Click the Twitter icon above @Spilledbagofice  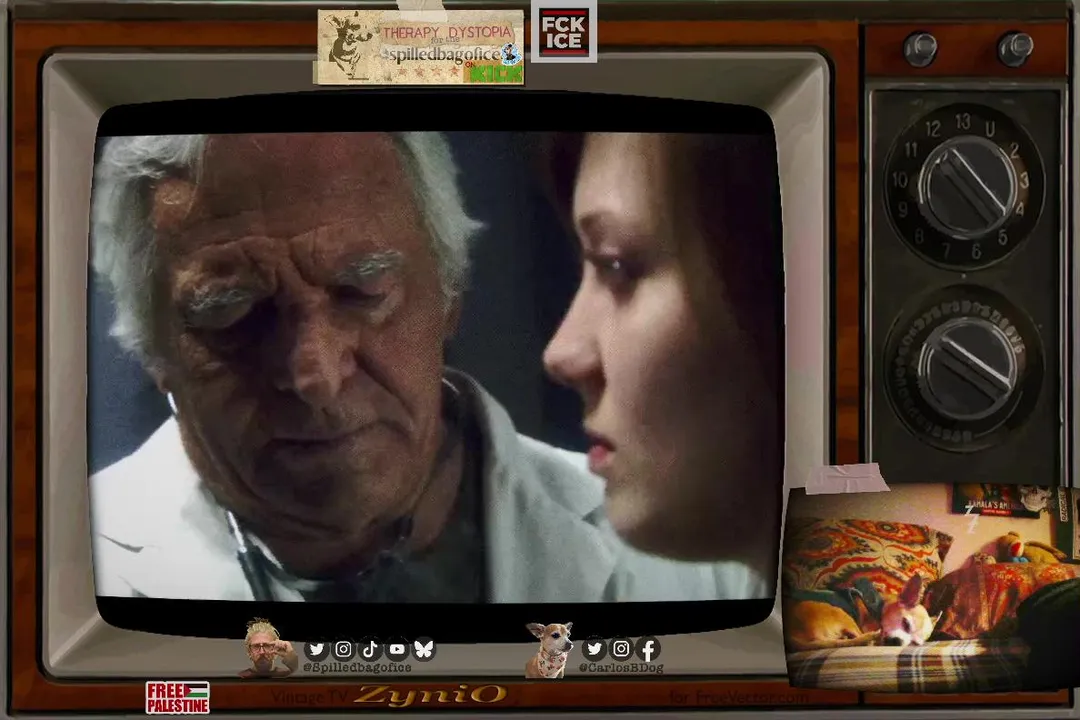point(316,649)
